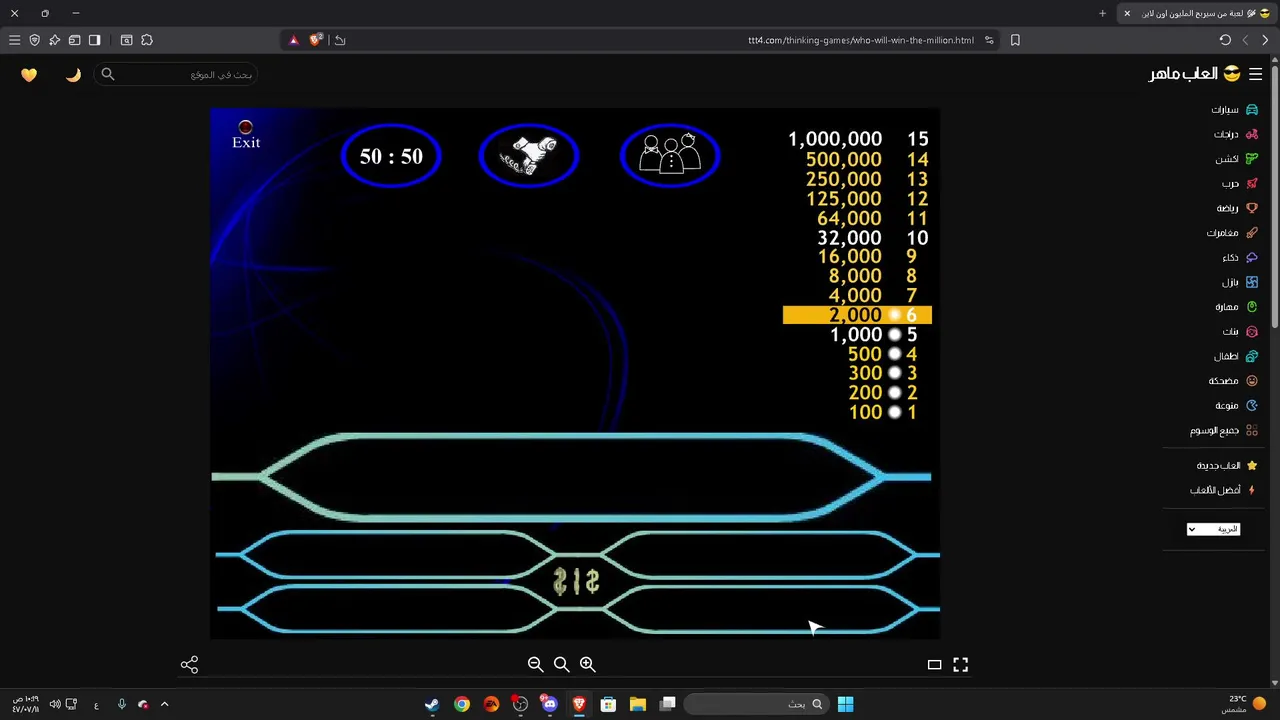Open a new browser tab
Screen dimensions: 1280x720
pyautogui.click(x=1102, y=13)
